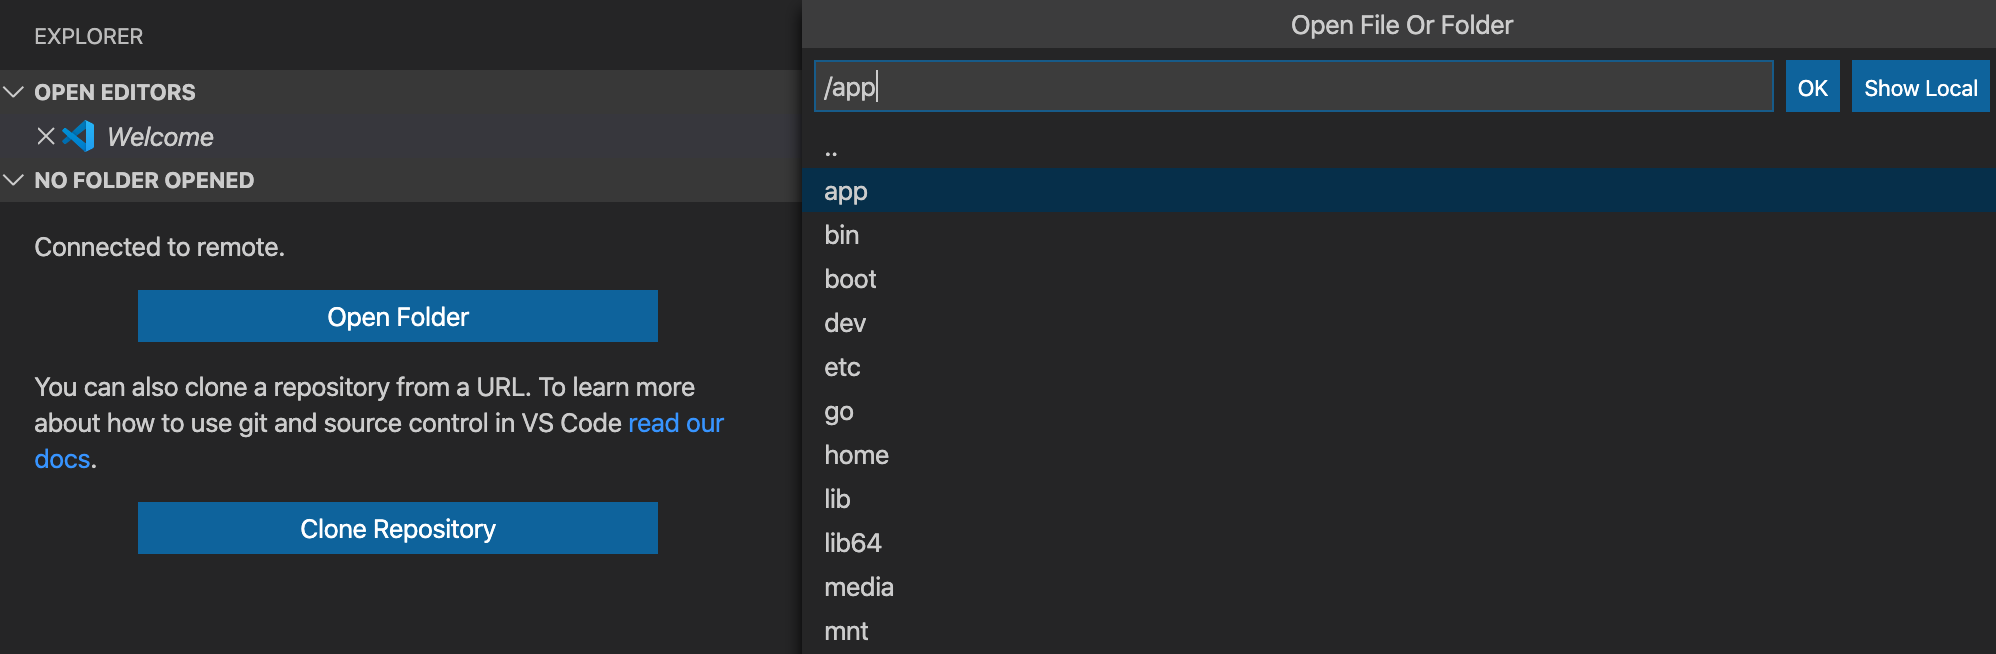Select the 'media' folder entry
This screenshot has width=1996, height=654.
1399,586
